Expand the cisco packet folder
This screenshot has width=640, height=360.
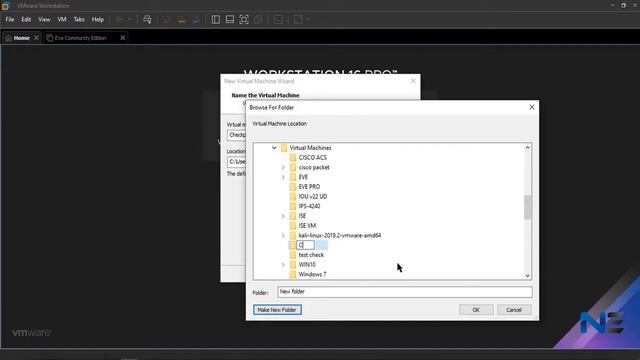(x=283, y=167)
